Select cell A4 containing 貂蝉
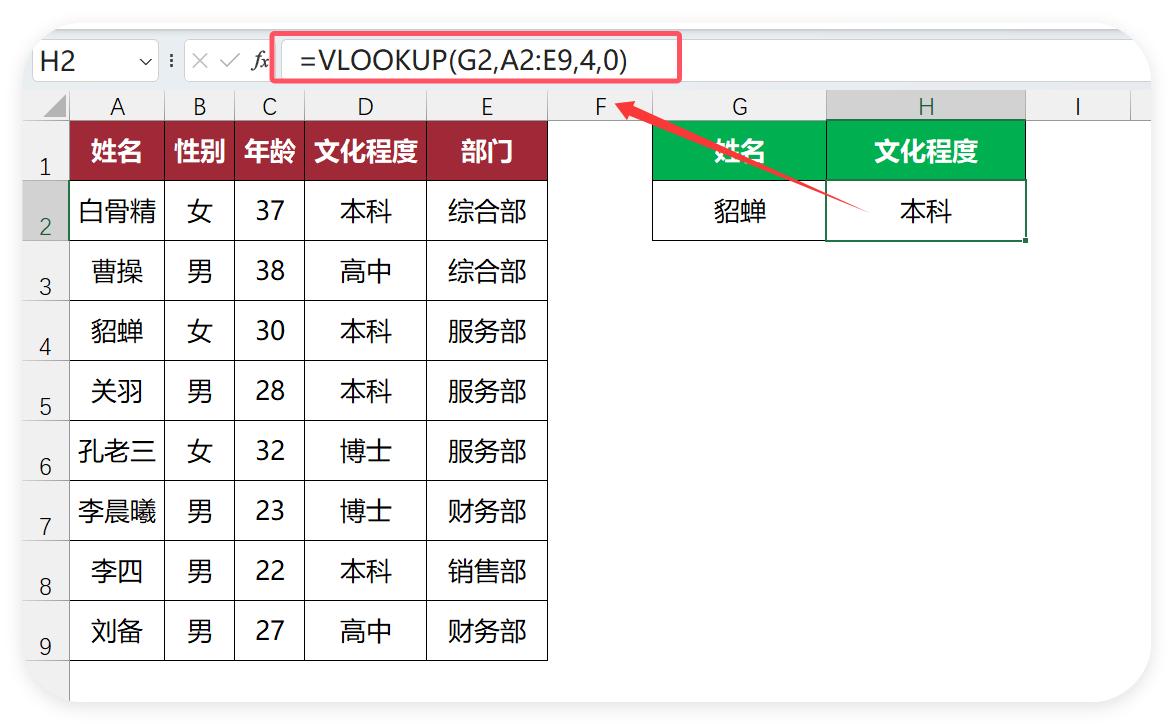 pos(117,331)
